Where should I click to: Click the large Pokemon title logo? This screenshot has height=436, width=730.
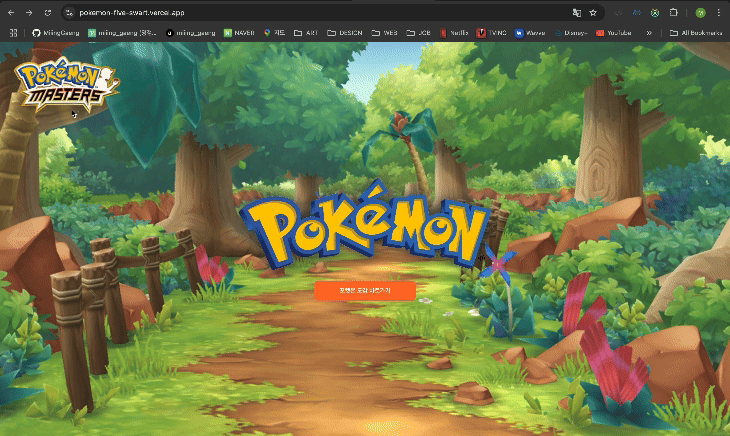(366, 226)
